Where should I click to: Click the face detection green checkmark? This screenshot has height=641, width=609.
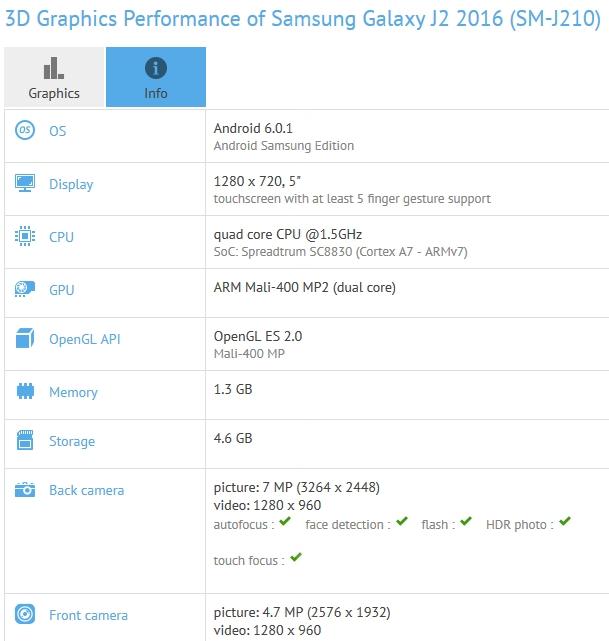point(402,521)
